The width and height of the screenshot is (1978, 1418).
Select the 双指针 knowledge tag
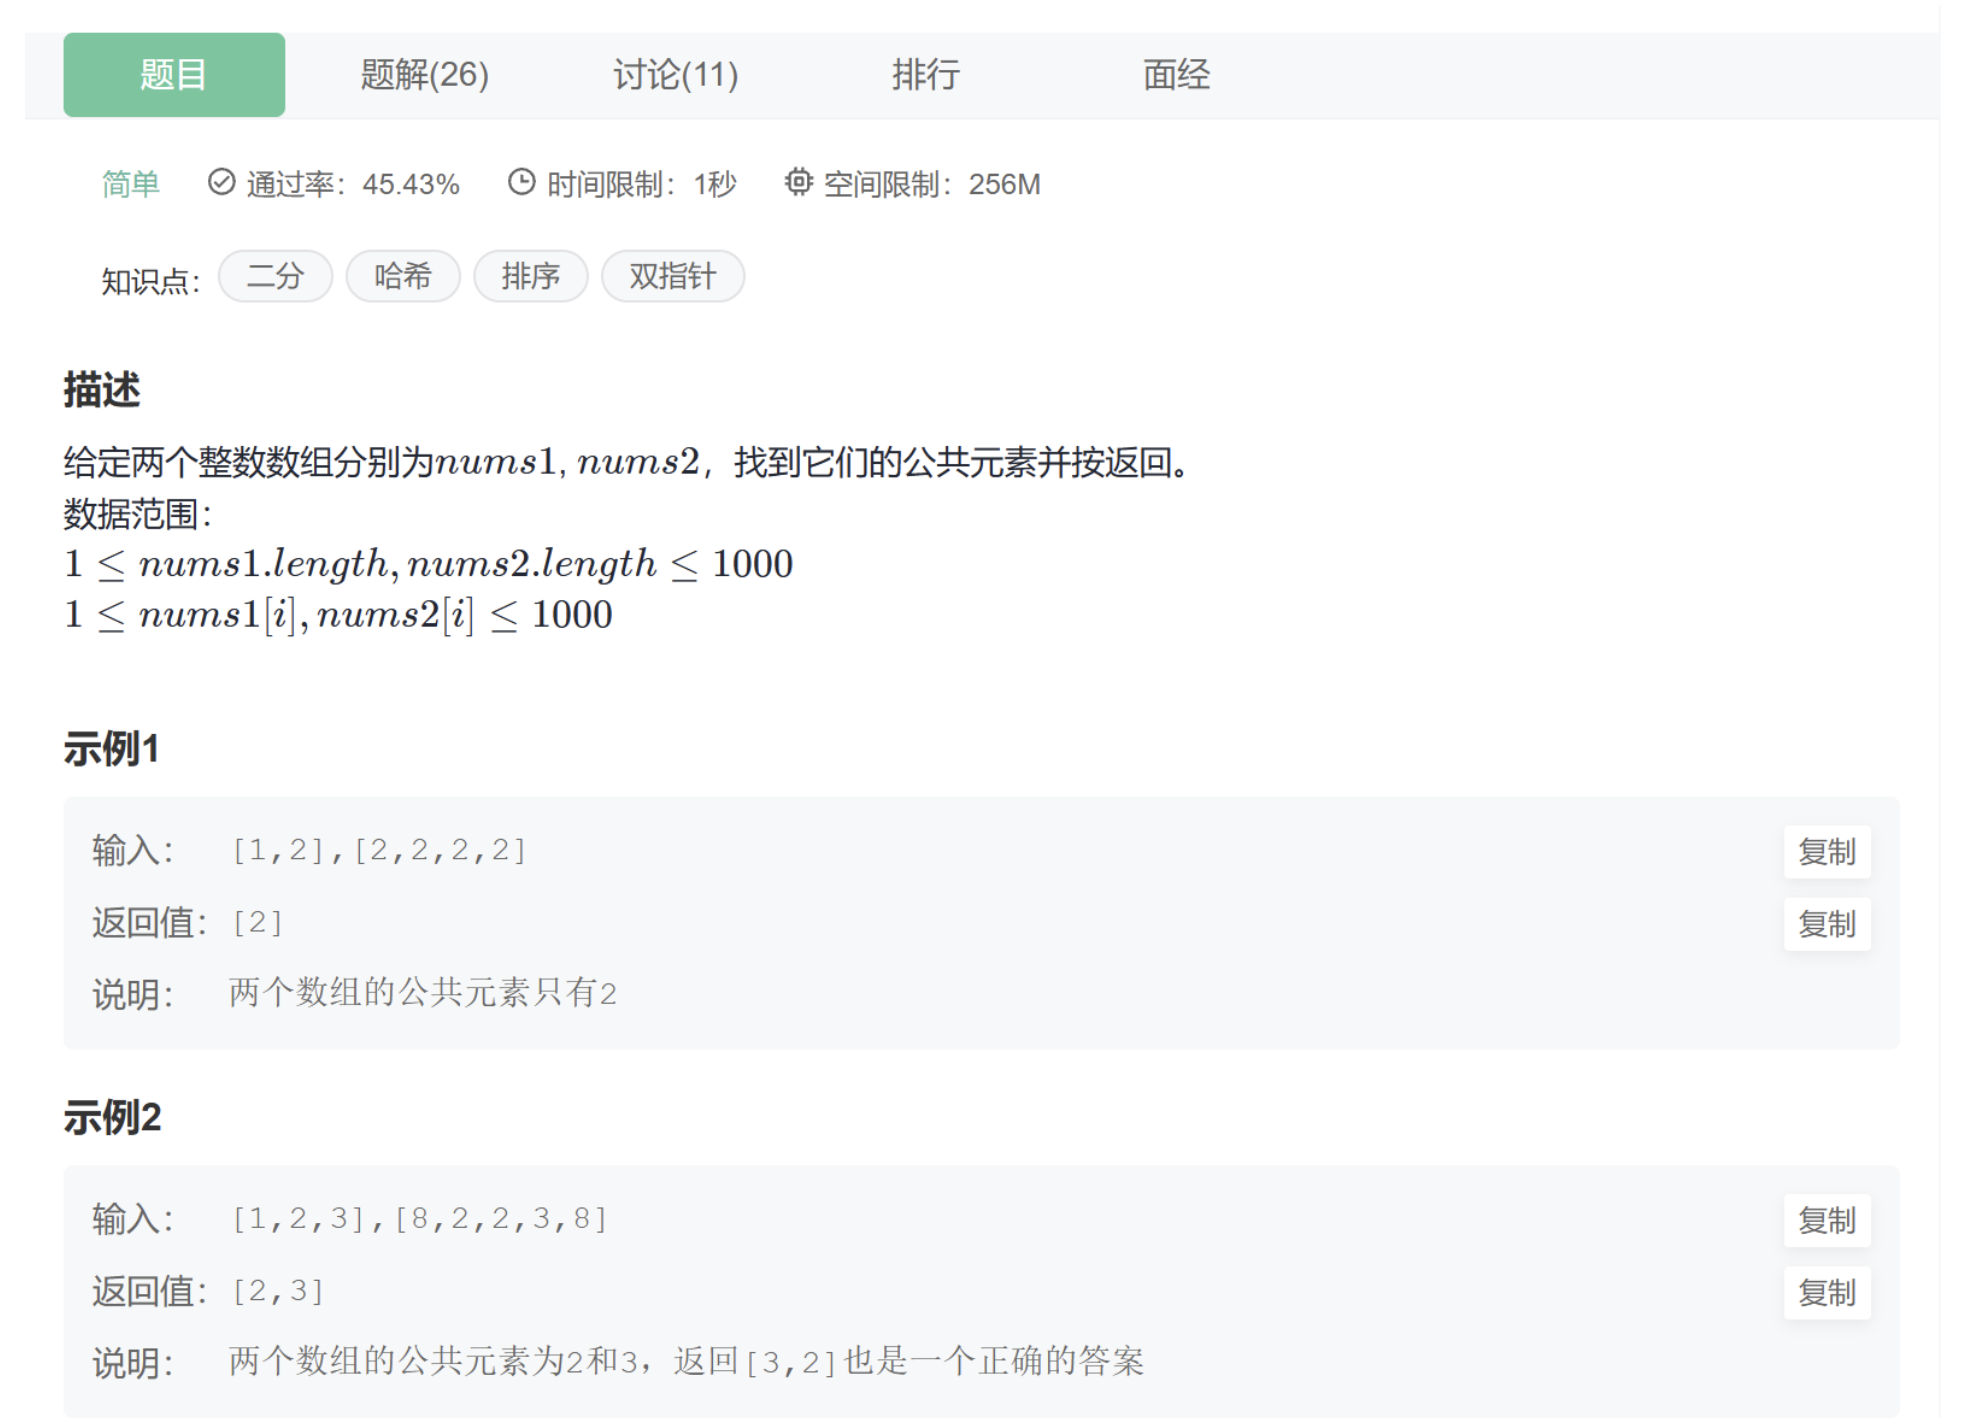(x=672, y=277)
